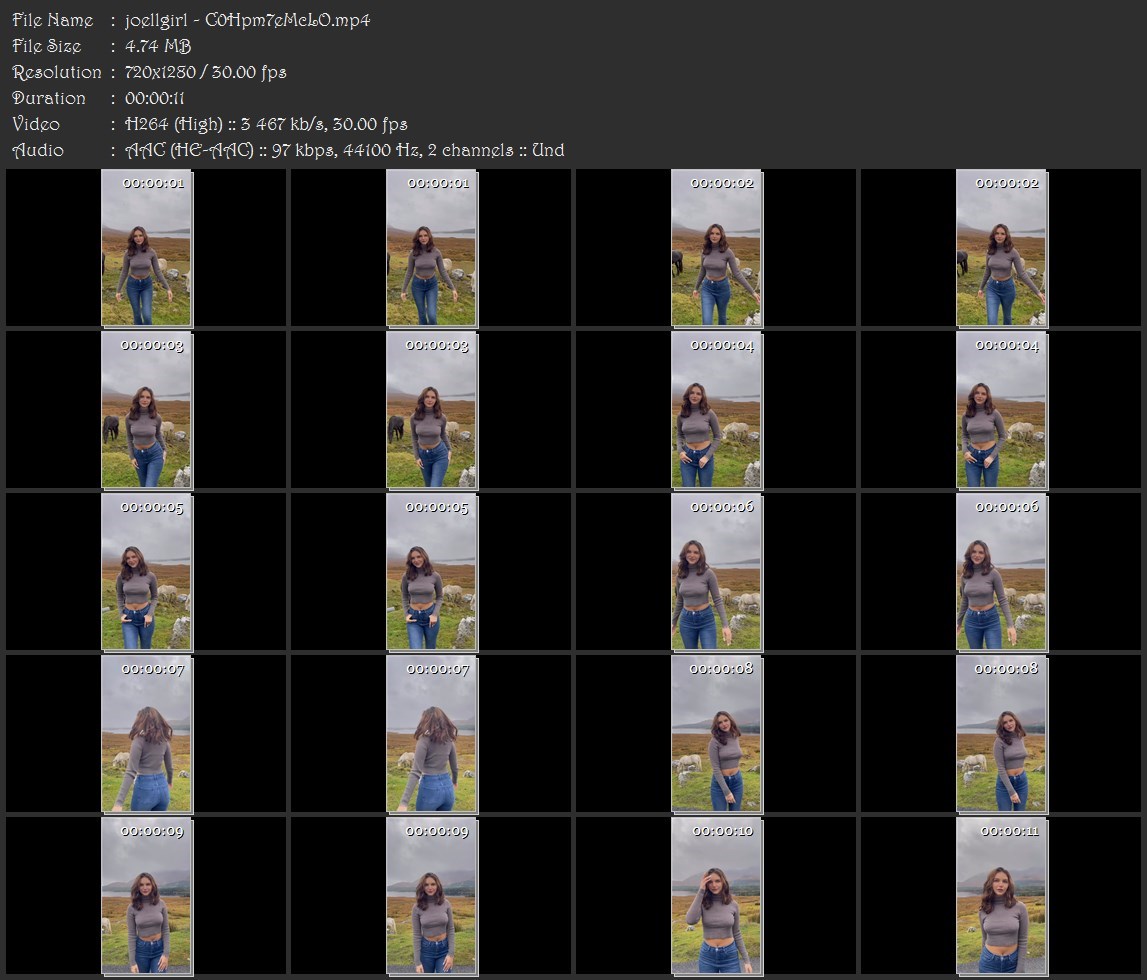Select the first thumbnail stamped 00:00:02

click(717, 248)
